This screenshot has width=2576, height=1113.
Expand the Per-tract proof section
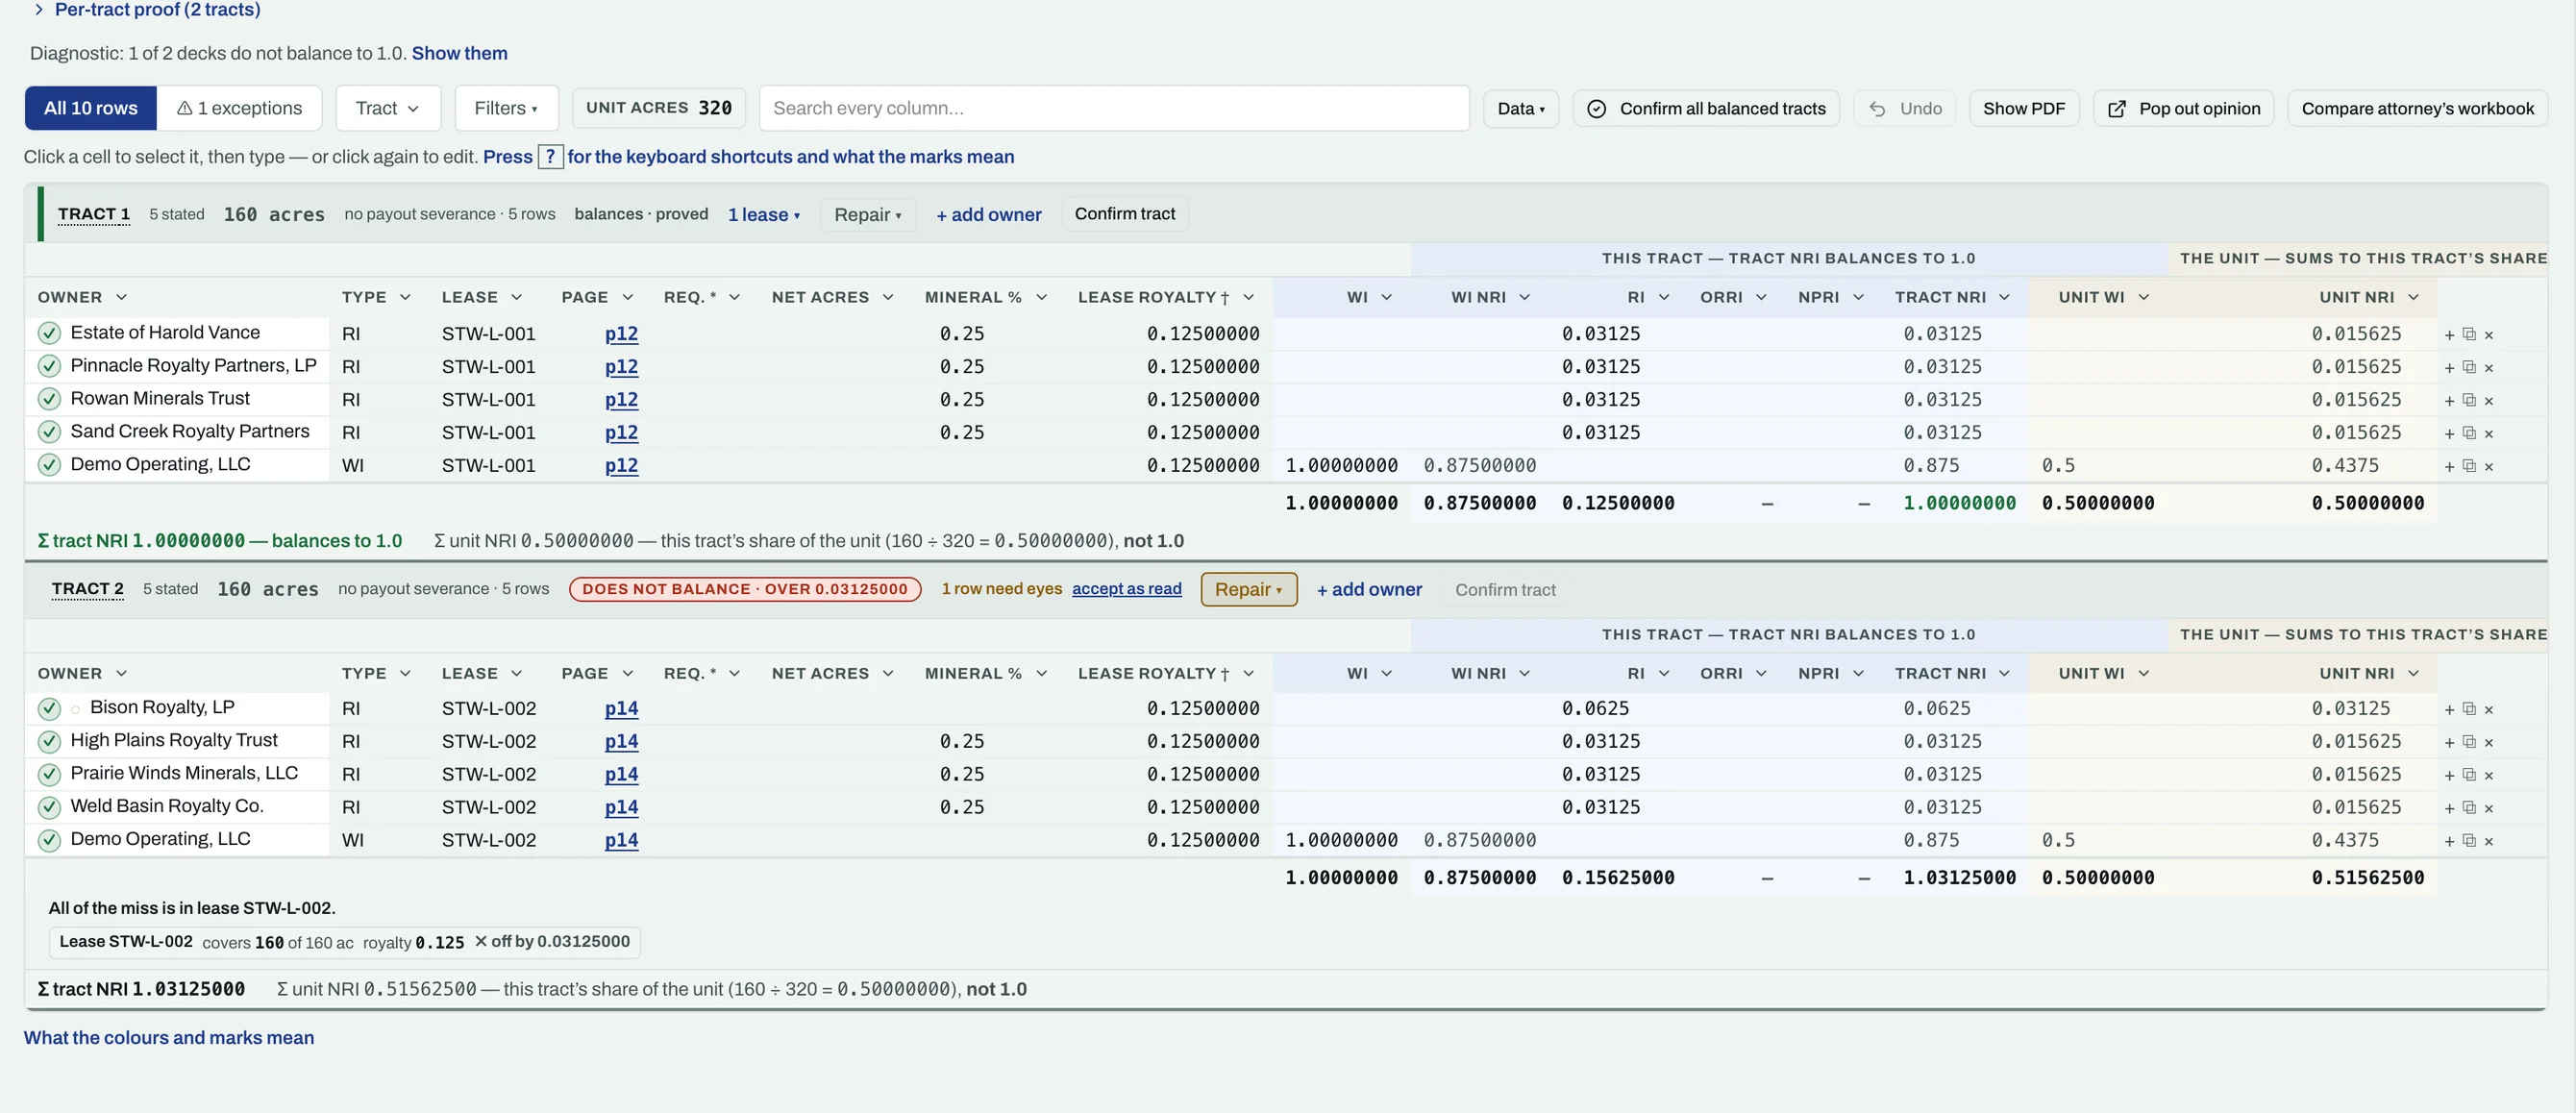147,10
